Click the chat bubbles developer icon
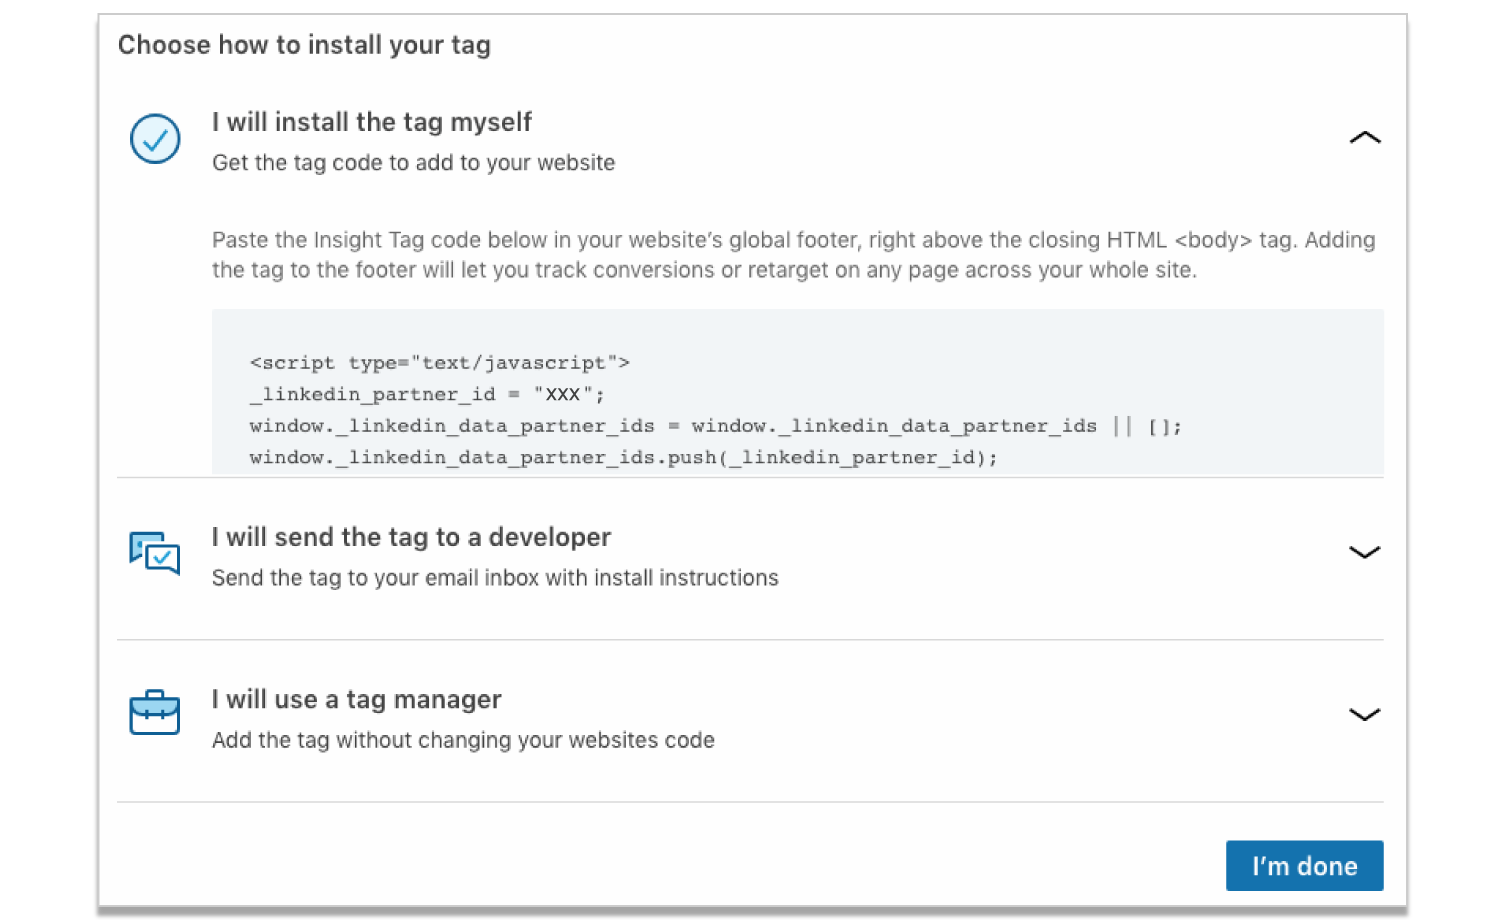The height and width of the screenshot is (920, 1488). [x=155, y=553]
